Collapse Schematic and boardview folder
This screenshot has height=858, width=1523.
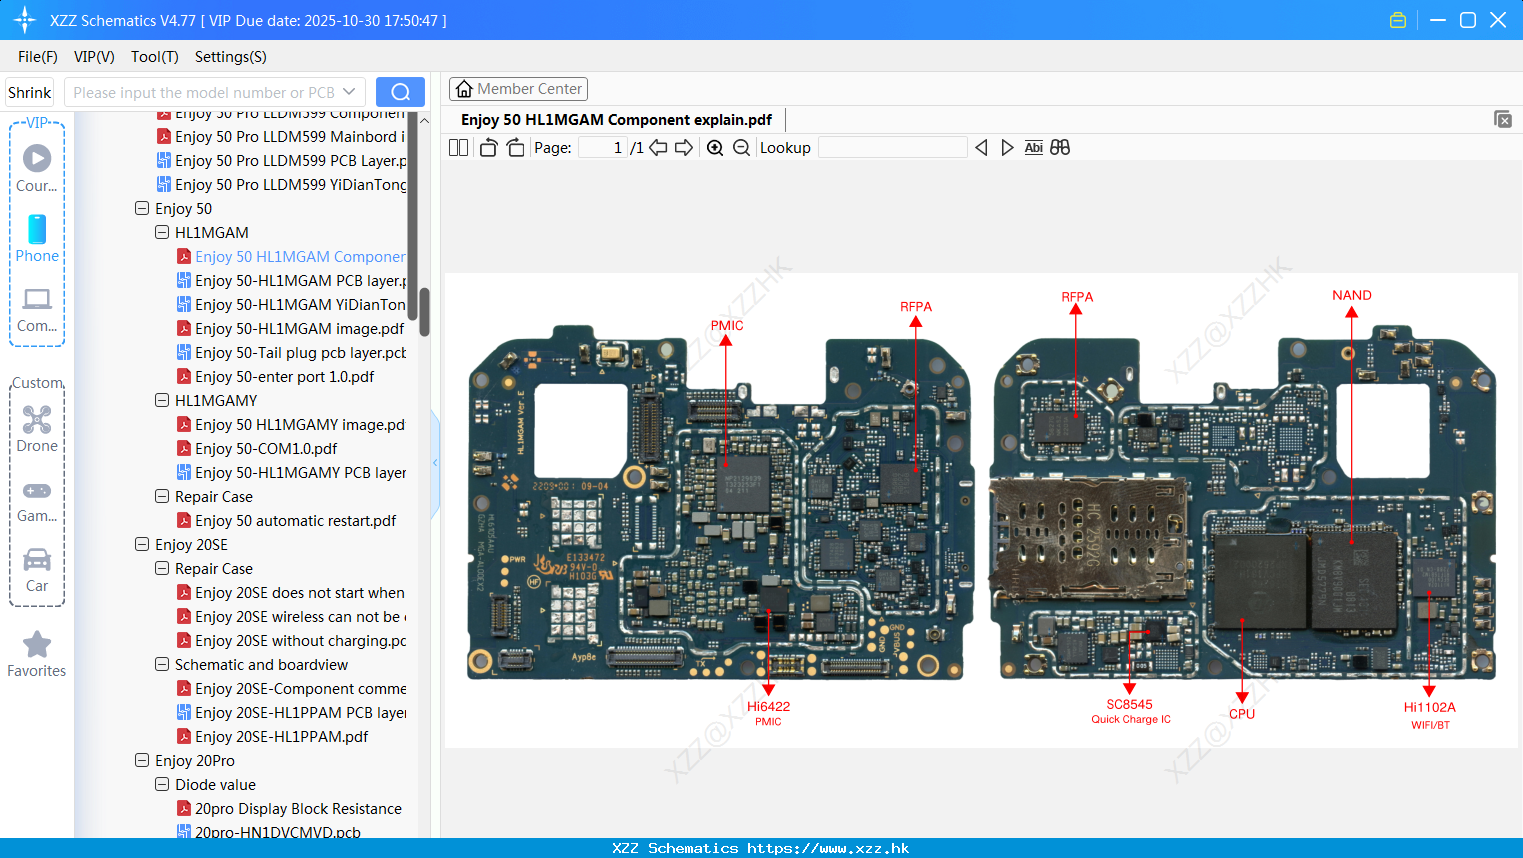pos(161,664)
